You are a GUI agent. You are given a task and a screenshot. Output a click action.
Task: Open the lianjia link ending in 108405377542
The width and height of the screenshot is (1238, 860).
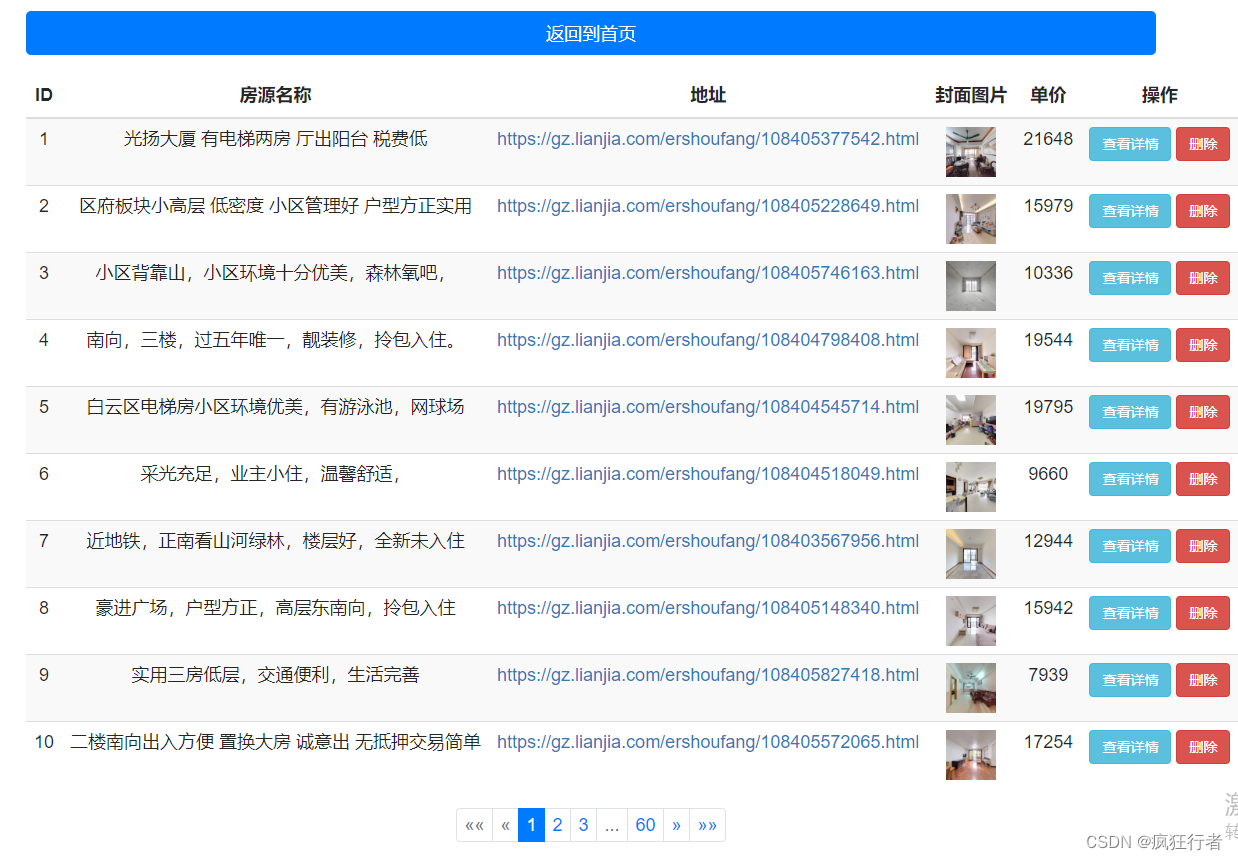[x=708, y=139]
